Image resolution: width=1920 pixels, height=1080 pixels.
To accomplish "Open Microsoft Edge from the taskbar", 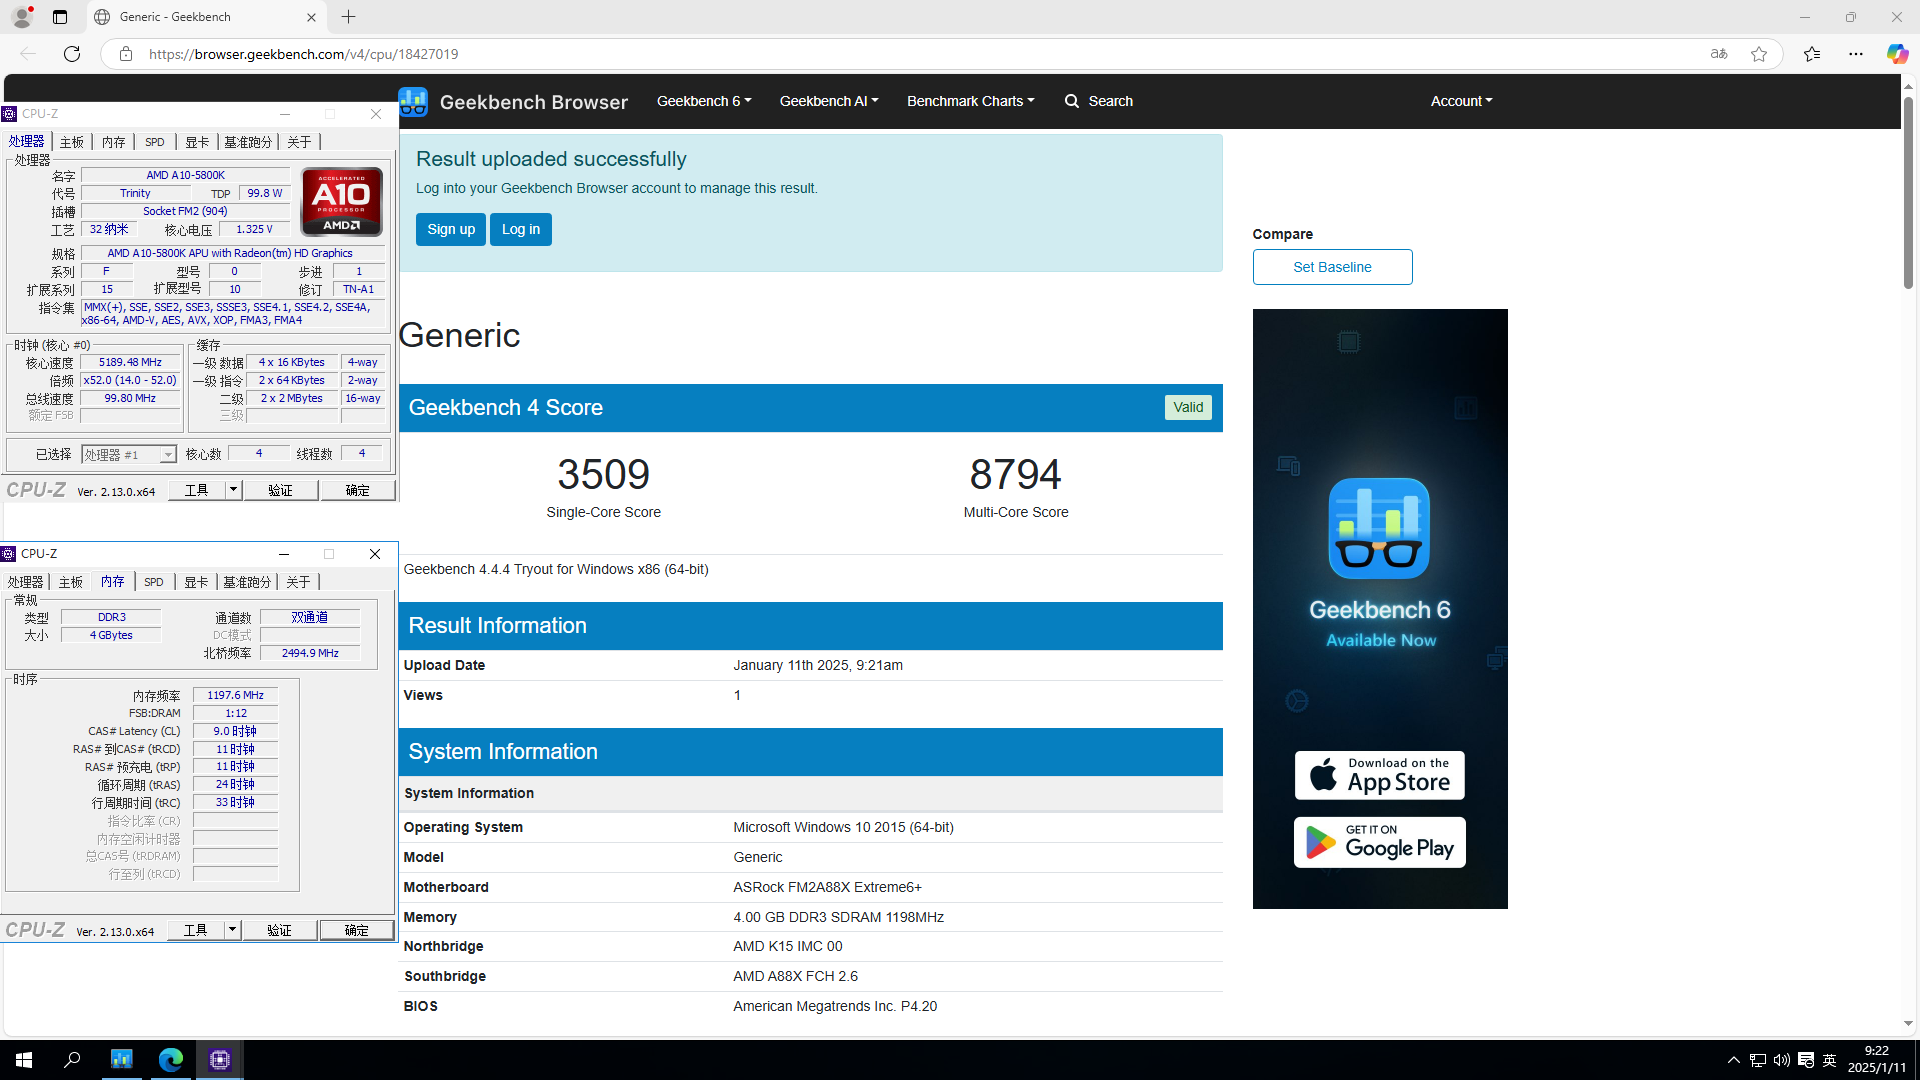I will (170, 1060).
